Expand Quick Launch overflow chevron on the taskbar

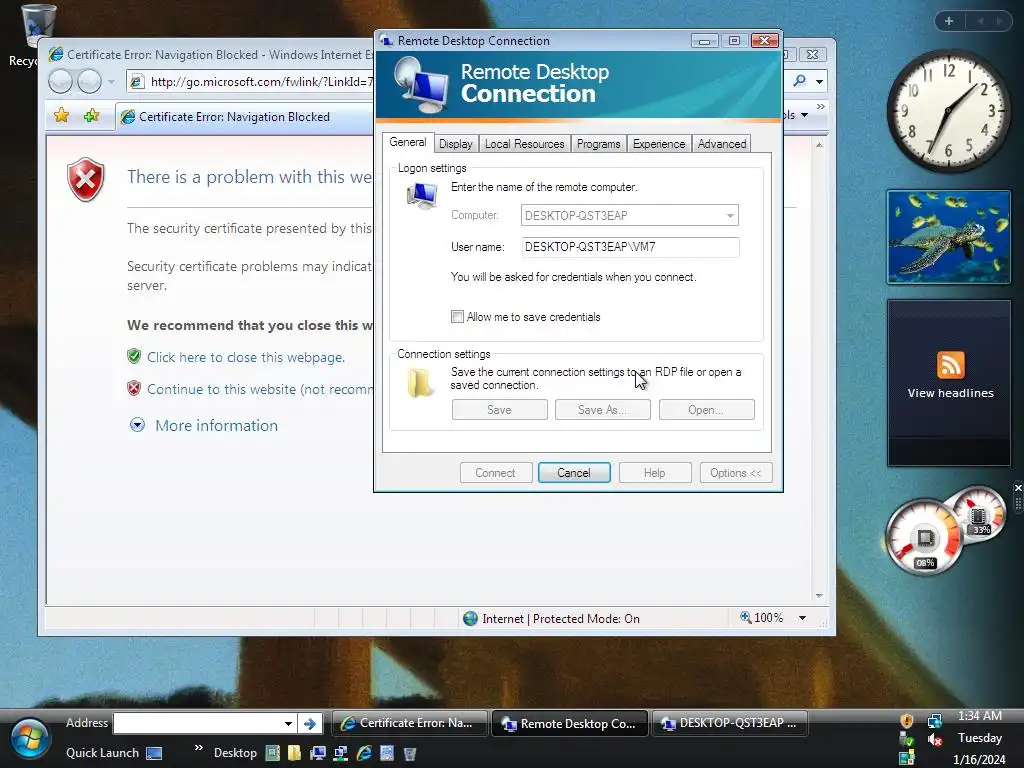coord(199,747)
